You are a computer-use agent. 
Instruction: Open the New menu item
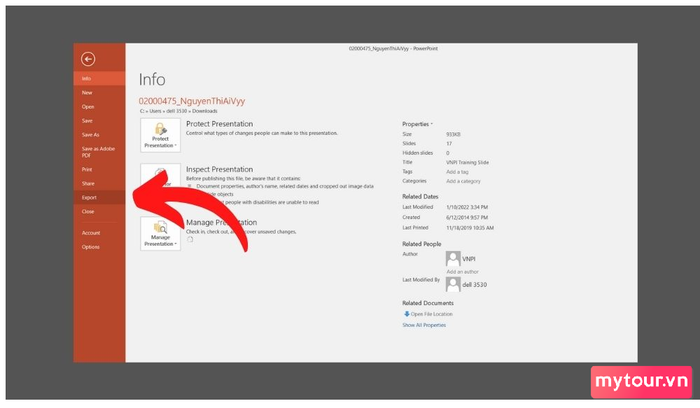99,92
